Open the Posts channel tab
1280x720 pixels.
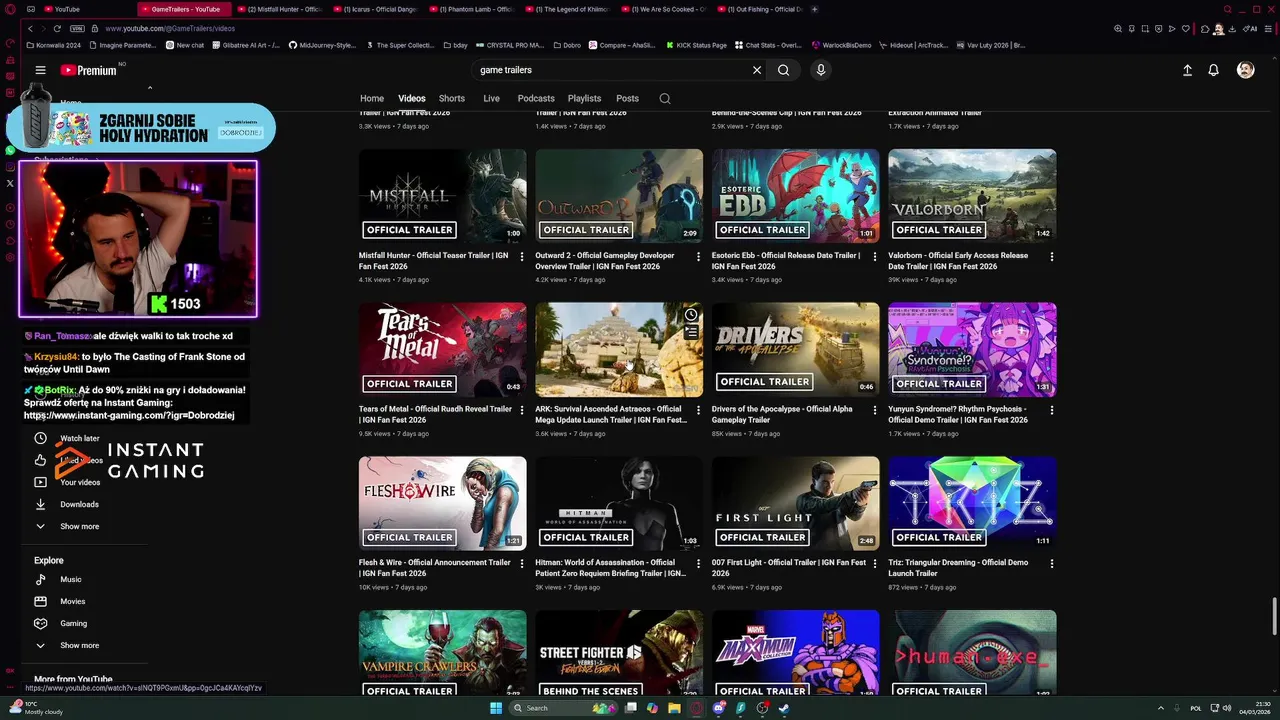[627, 98]
